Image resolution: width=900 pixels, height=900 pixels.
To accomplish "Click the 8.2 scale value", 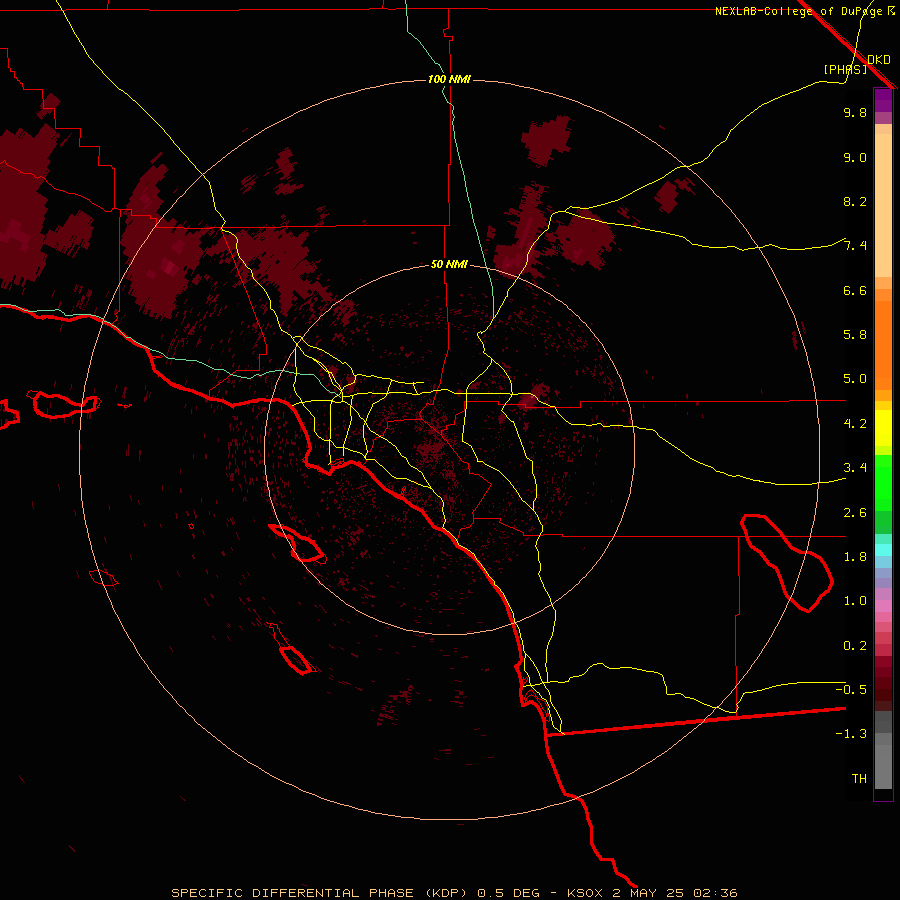I will [x=855, y=201].
